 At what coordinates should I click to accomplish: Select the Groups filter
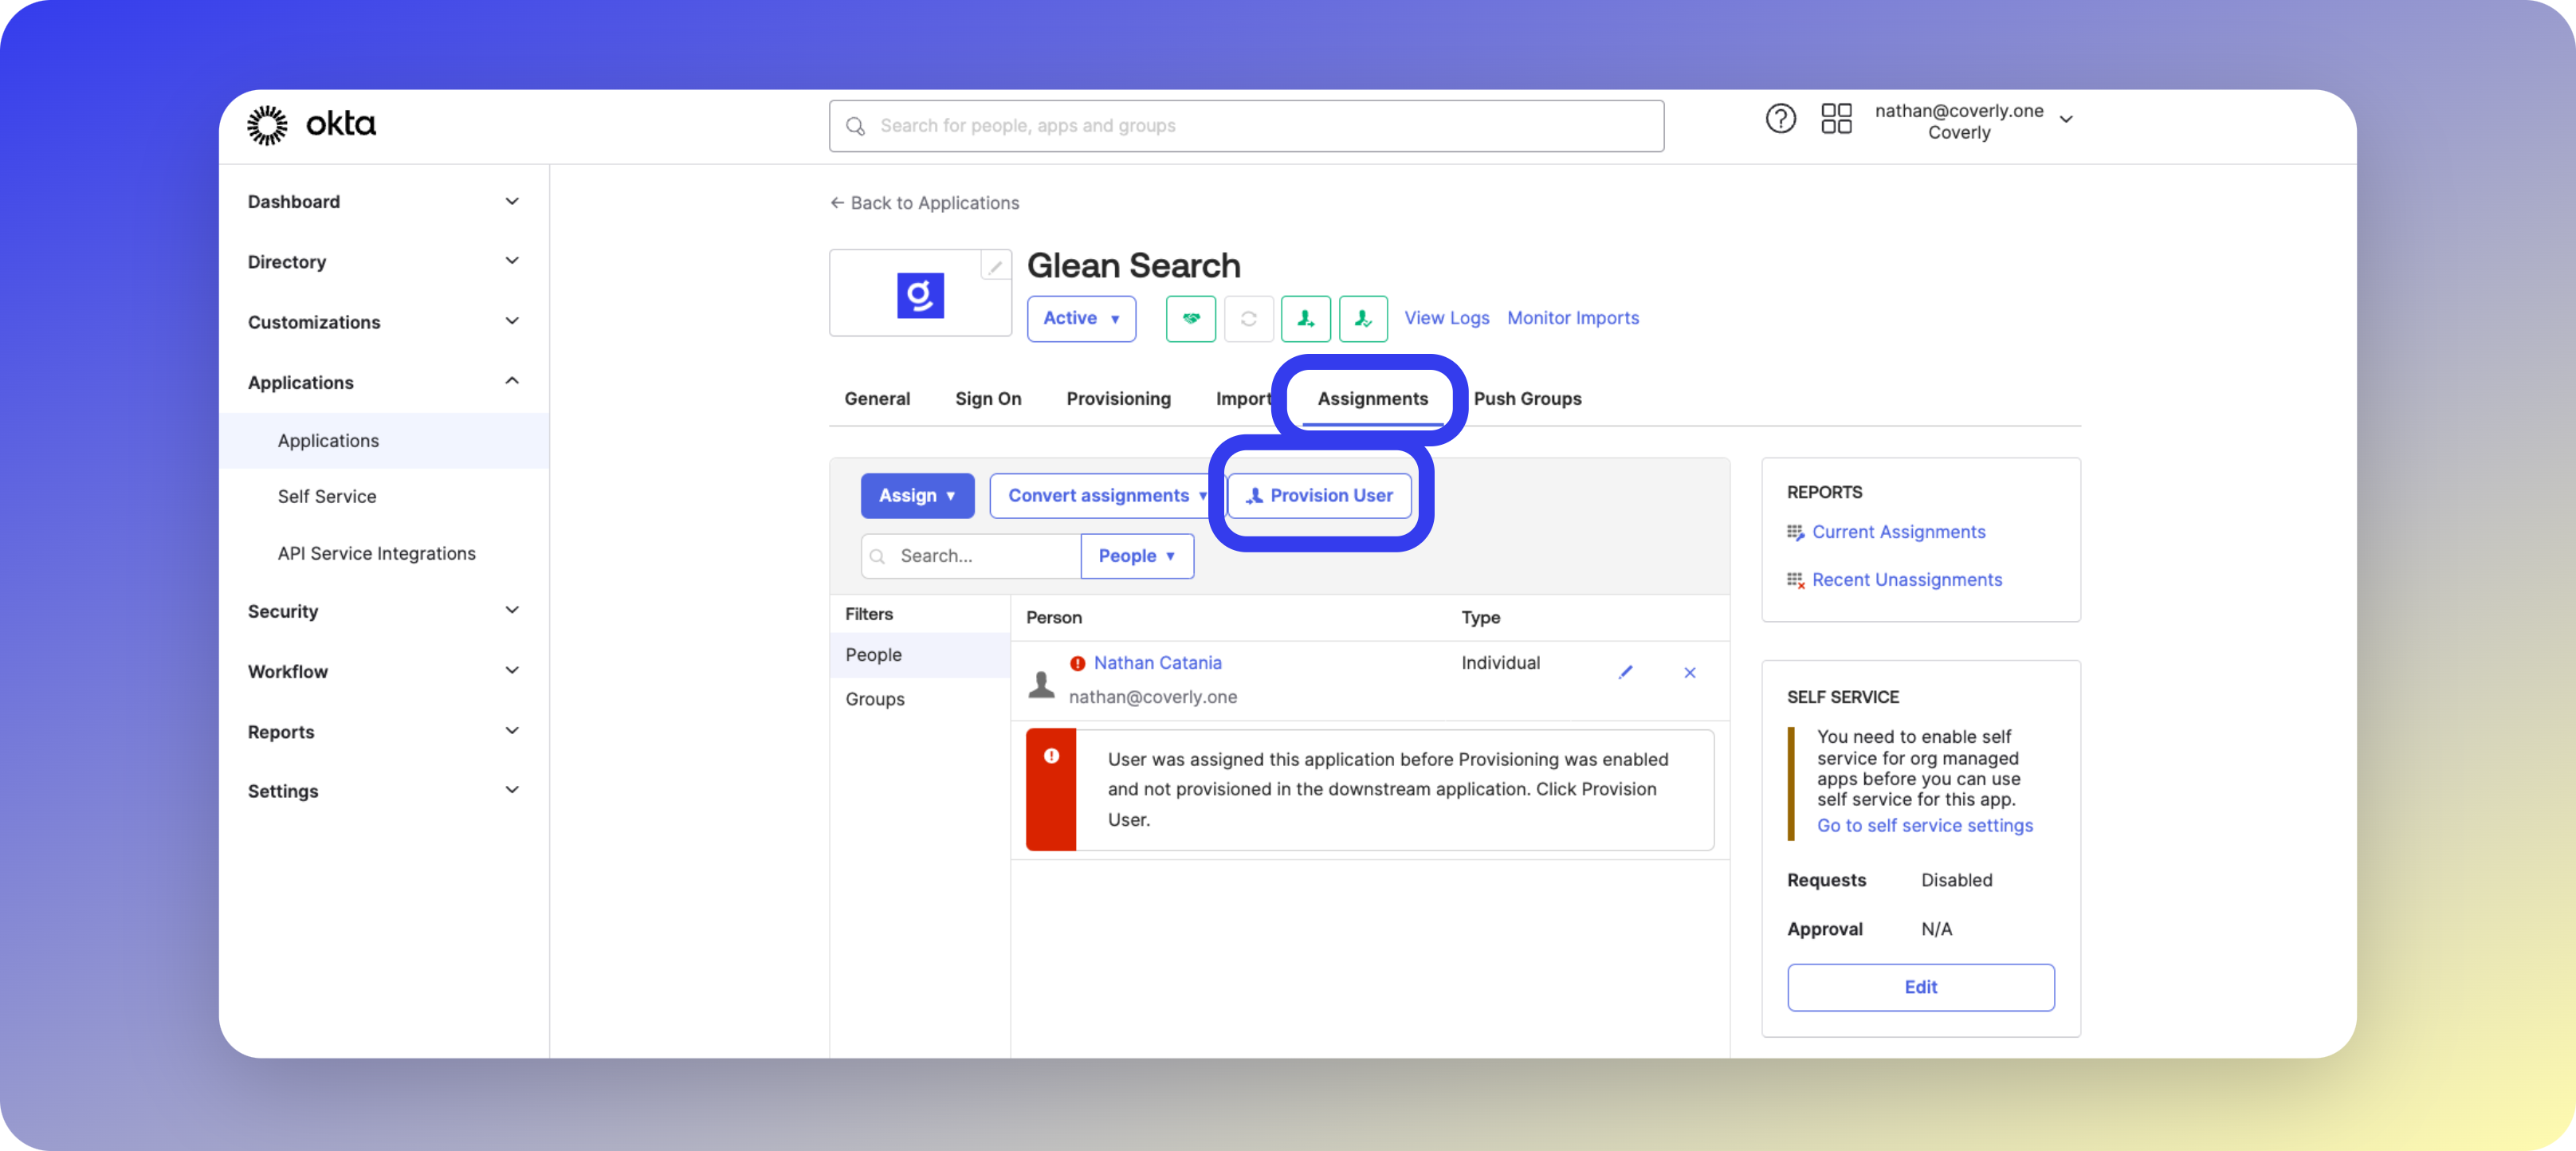pyautogui.click(x=874, y=699)
